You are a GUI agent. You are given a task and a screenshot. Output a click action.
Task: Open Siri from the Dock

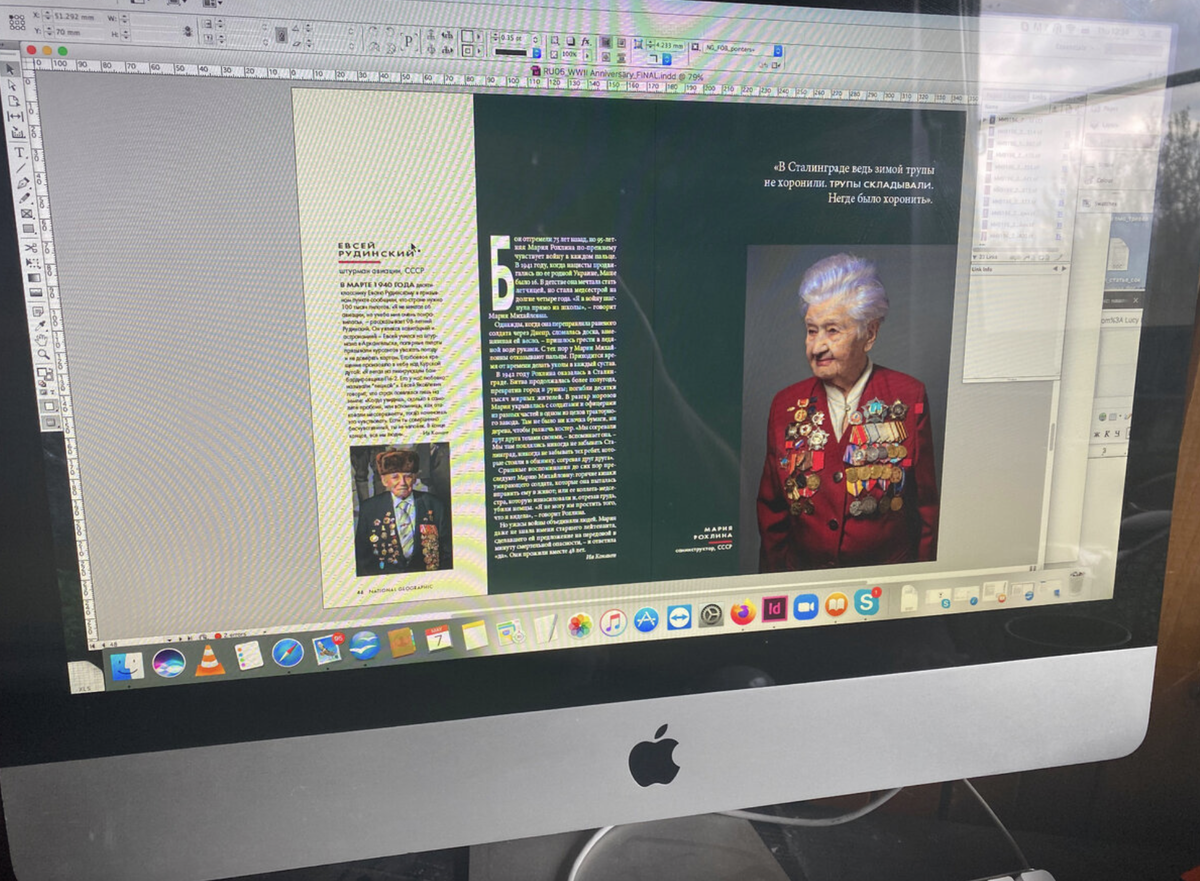point(168,663)
